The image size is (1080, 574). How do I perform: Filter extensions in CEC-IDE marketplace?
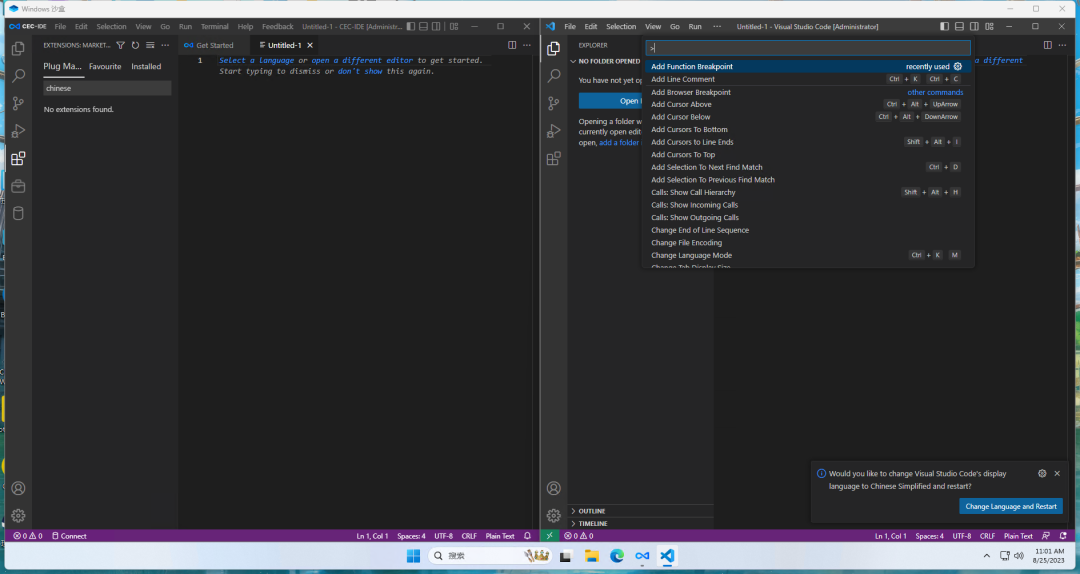[x=121, y=45]
